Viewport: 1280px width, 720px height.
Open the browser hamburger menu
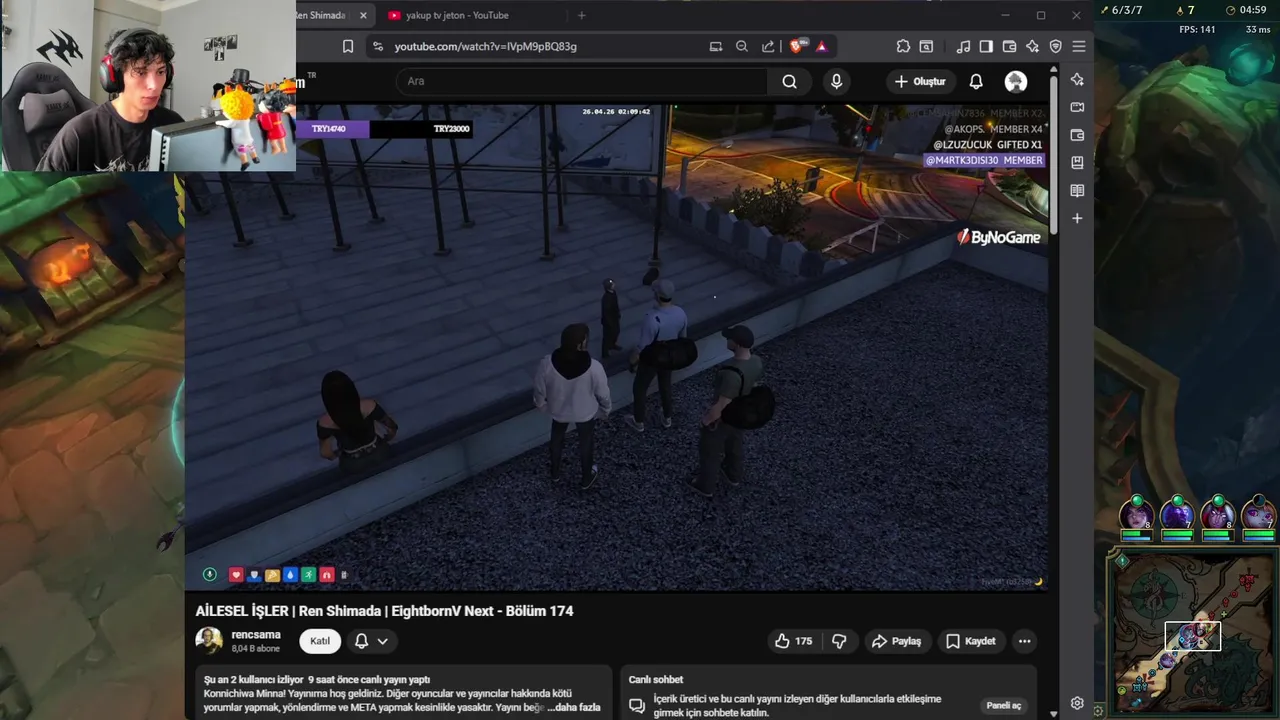[1079, 46]
